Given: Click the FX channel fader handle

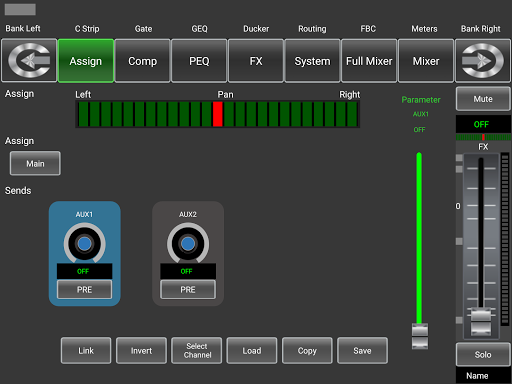Looking at the screenshot, I should [481, 322].
